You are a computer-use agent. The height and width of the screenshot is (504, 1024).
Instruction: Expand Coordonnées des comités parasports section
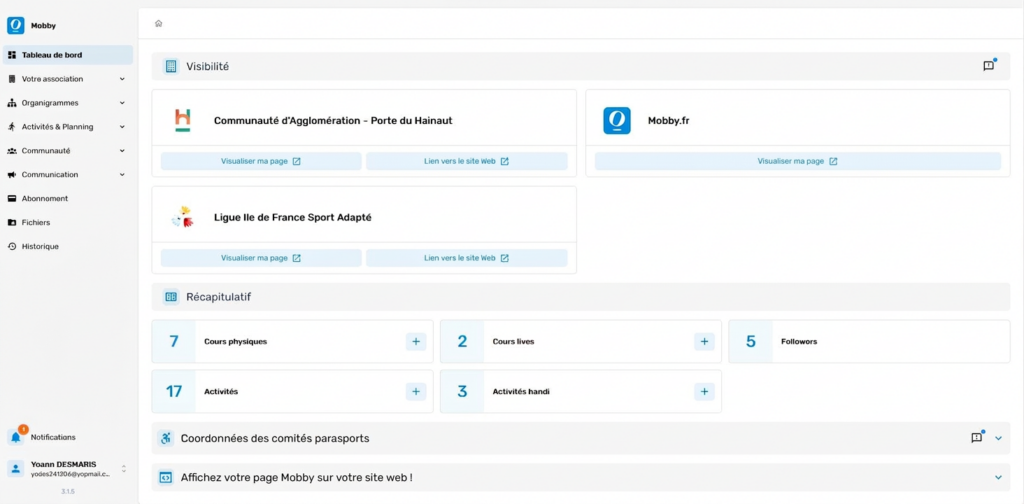tap(998, 438)
